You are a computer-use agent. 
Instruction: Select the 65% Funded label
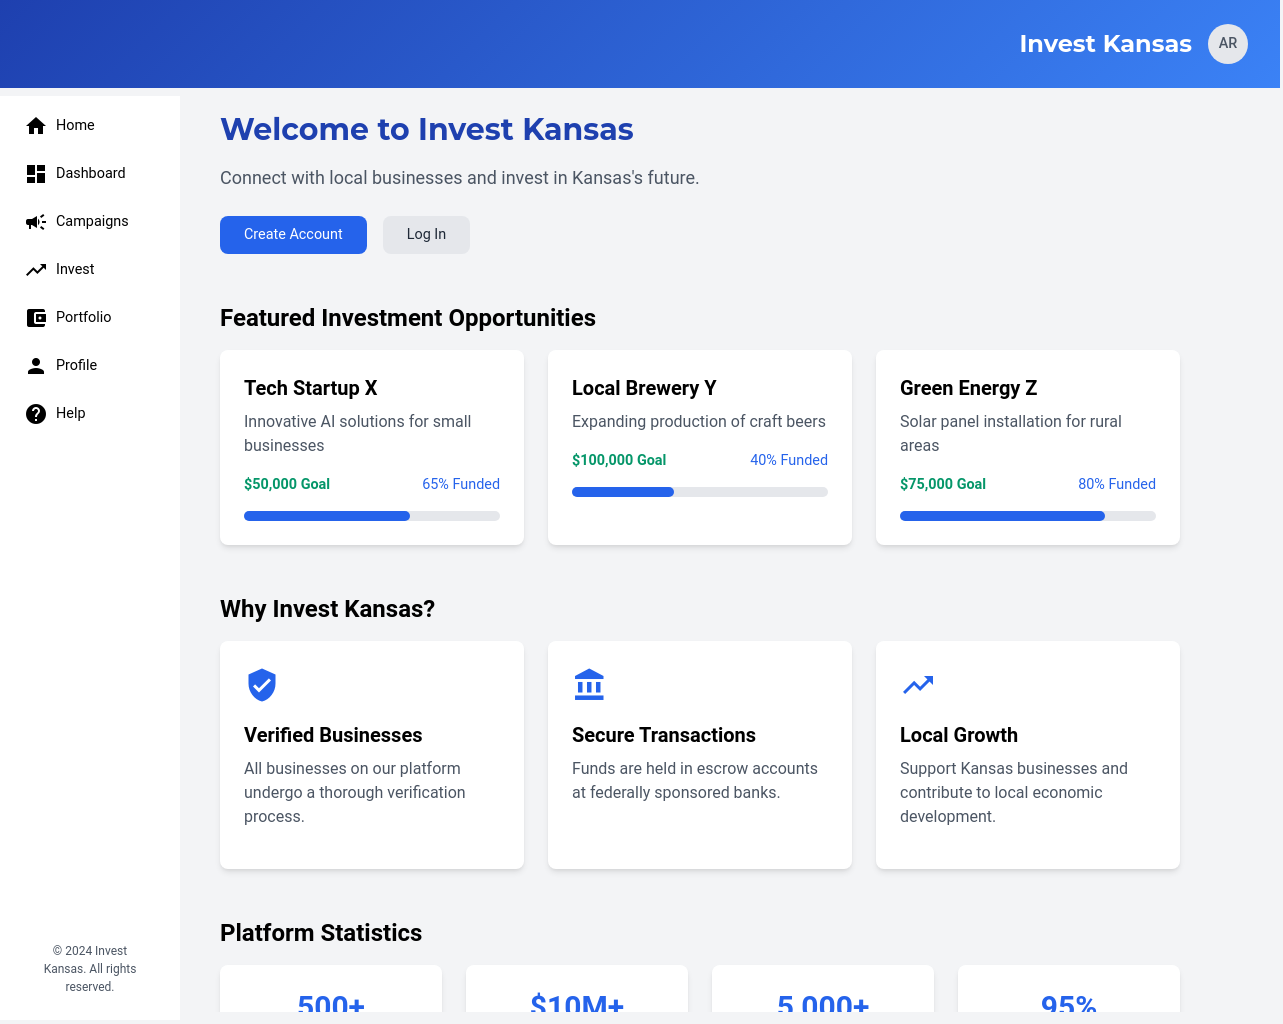pyautogui.click(x=460, y=484)
